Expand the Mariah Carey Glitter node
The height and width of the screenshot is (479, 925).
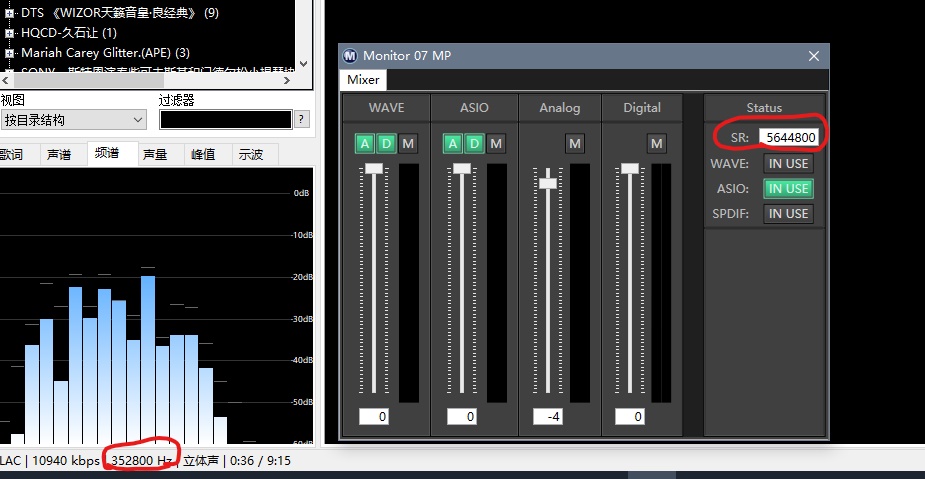point(9,52)
